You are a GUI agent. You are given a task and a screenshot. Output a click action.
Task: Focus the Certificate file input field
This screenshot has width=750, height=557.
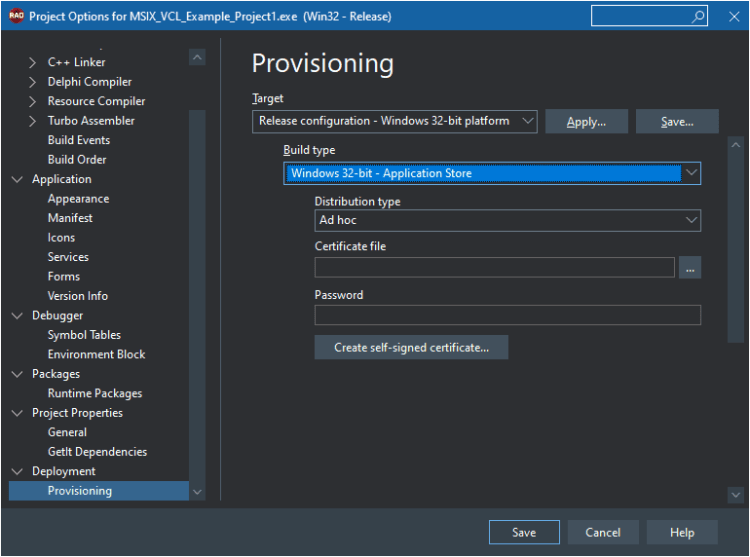point(495,268)
